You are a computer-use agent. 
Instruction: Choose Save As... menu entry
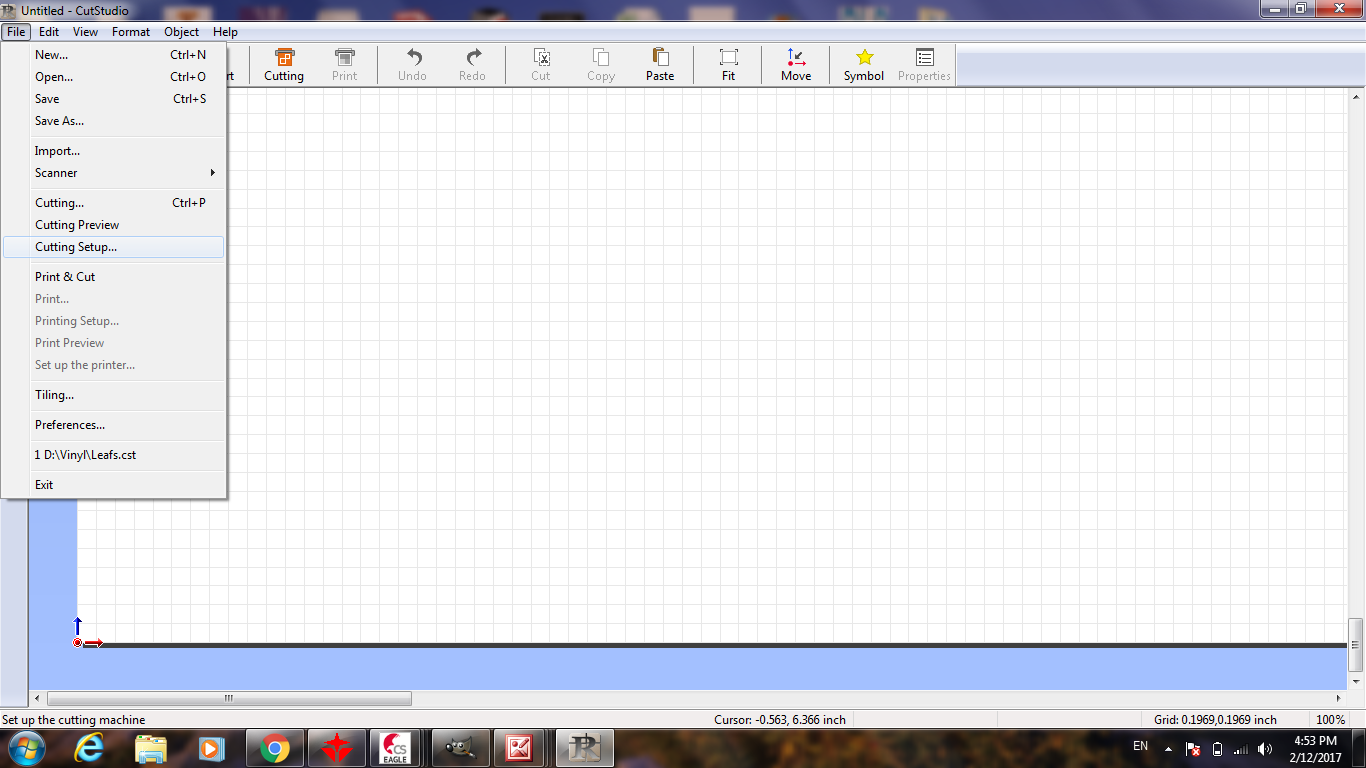114,121
